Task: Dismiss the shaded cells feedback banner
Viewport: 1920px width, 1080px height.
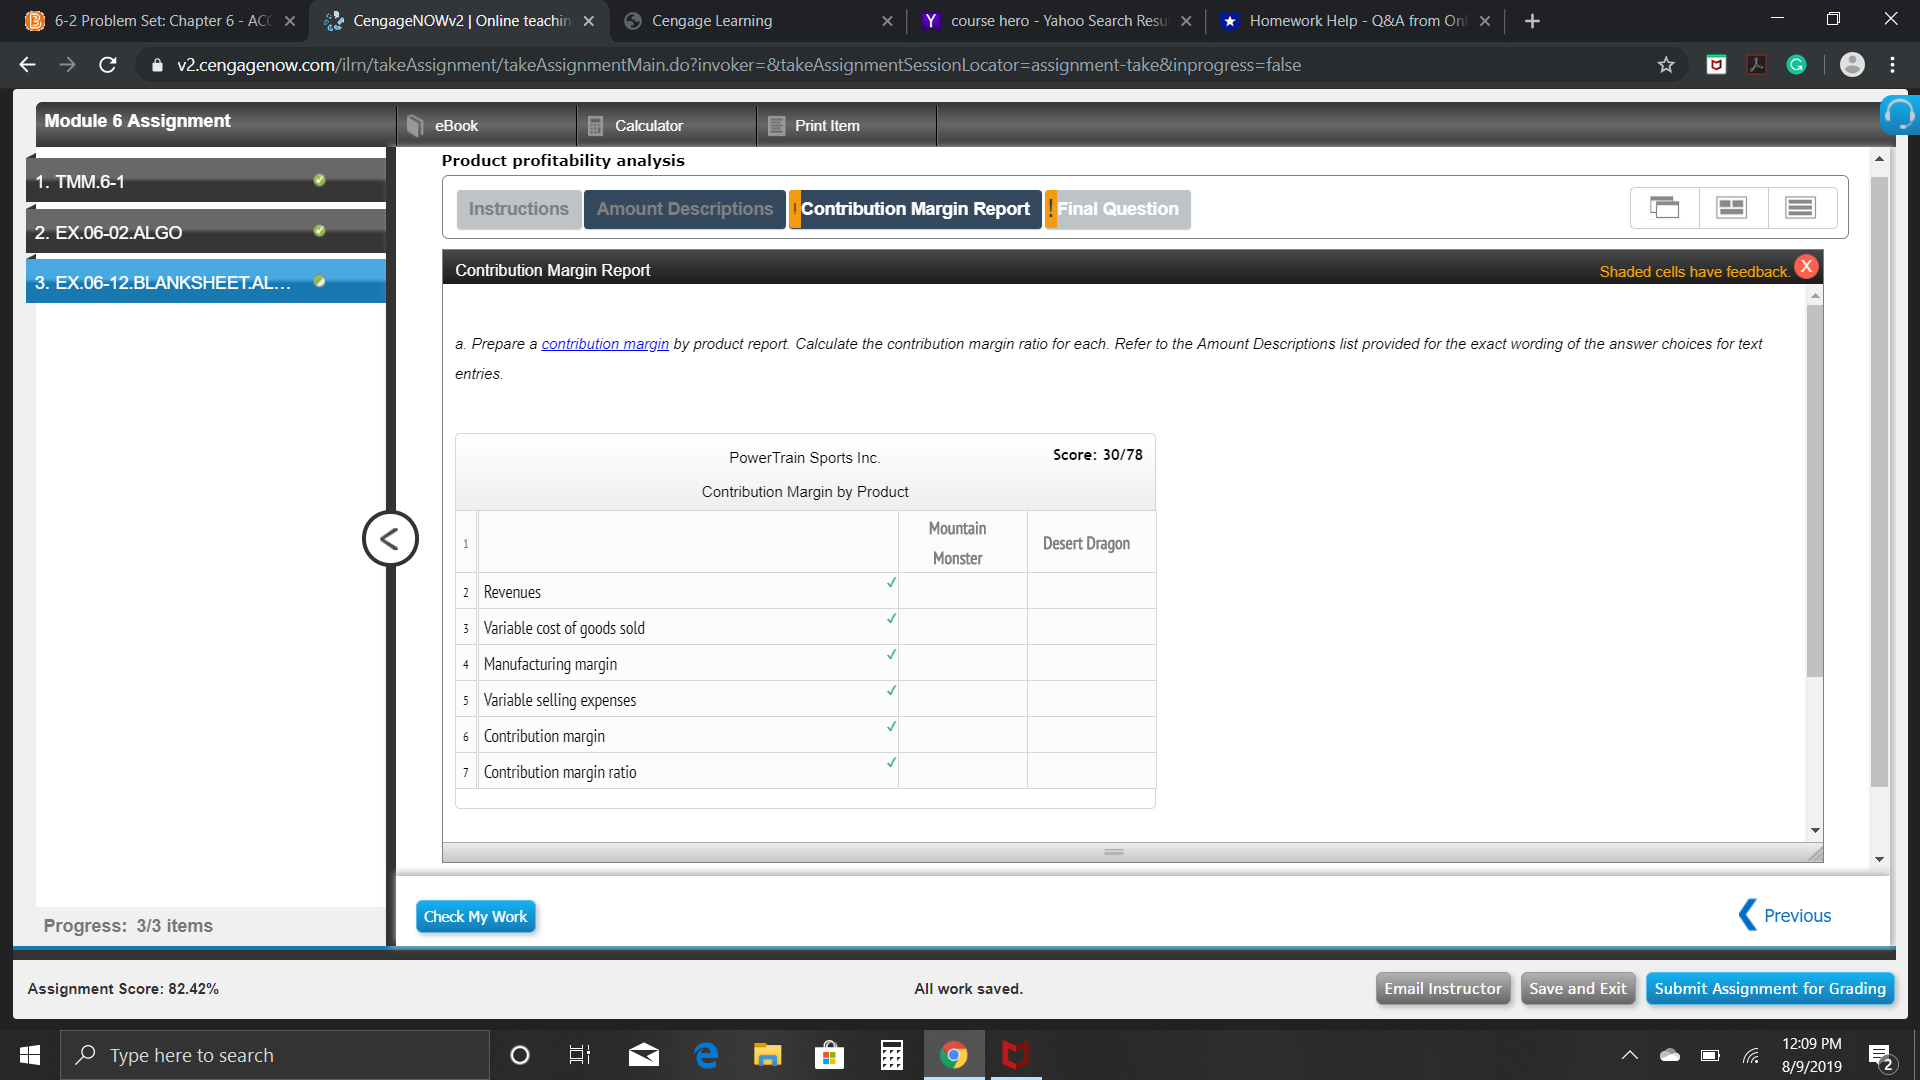Action: [1806, 266]
